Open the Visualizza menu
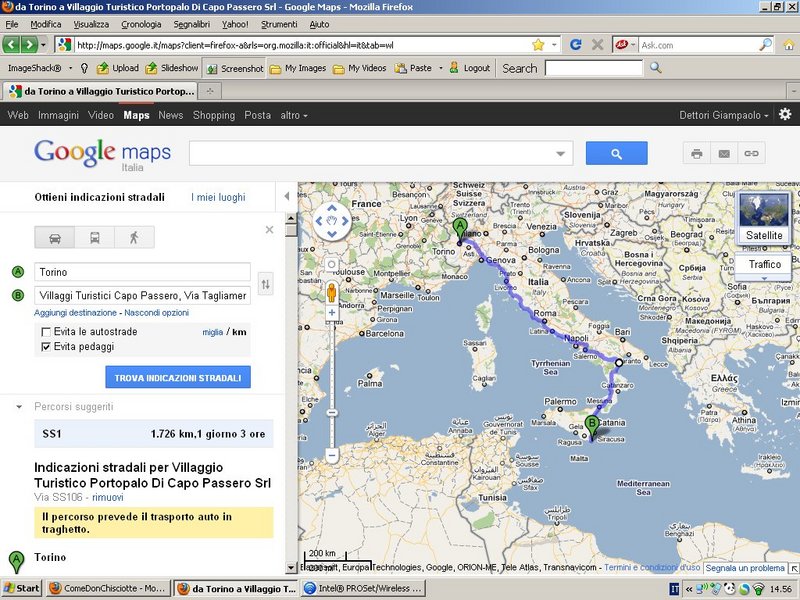Screen dimensions: 800x600 tap(91, 24)
